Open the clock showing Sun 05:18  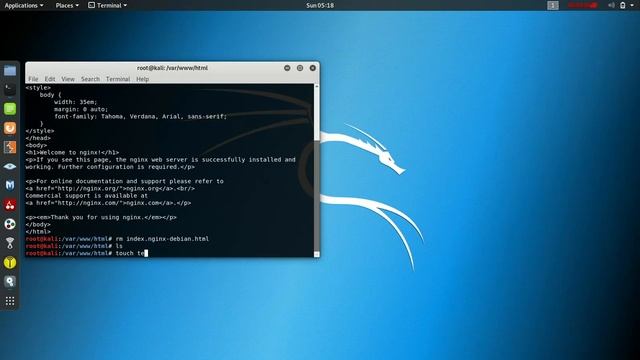[x=320, y=5]
